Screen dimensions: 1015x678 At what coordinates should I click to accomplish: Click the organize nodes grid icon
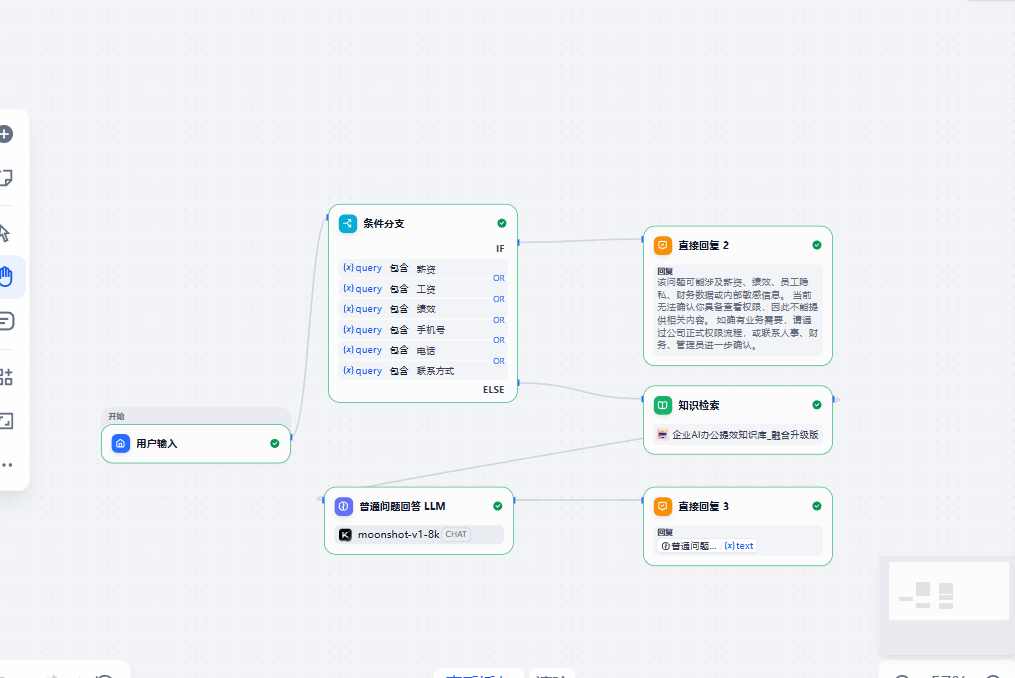click(6, 377)
